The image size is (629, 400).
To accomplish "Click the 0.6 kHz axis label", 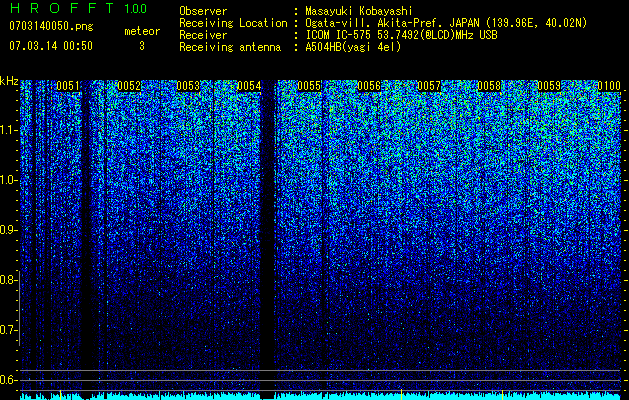I will coord(7,380).
